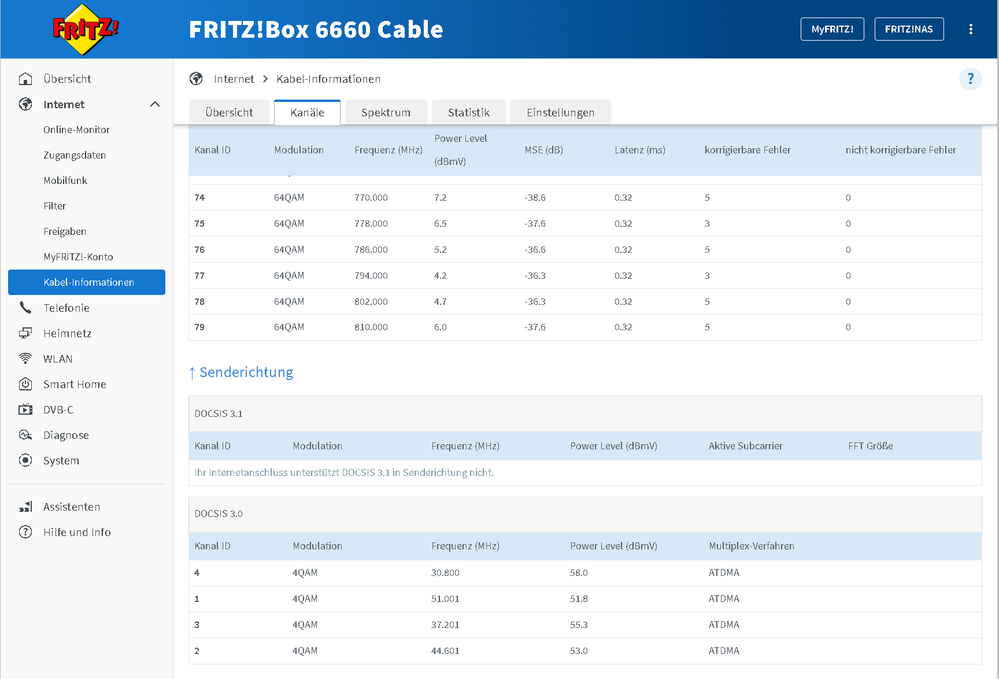The image size is (999, 679).
Task: Open the help question mark icon
Action: point(970,79)
